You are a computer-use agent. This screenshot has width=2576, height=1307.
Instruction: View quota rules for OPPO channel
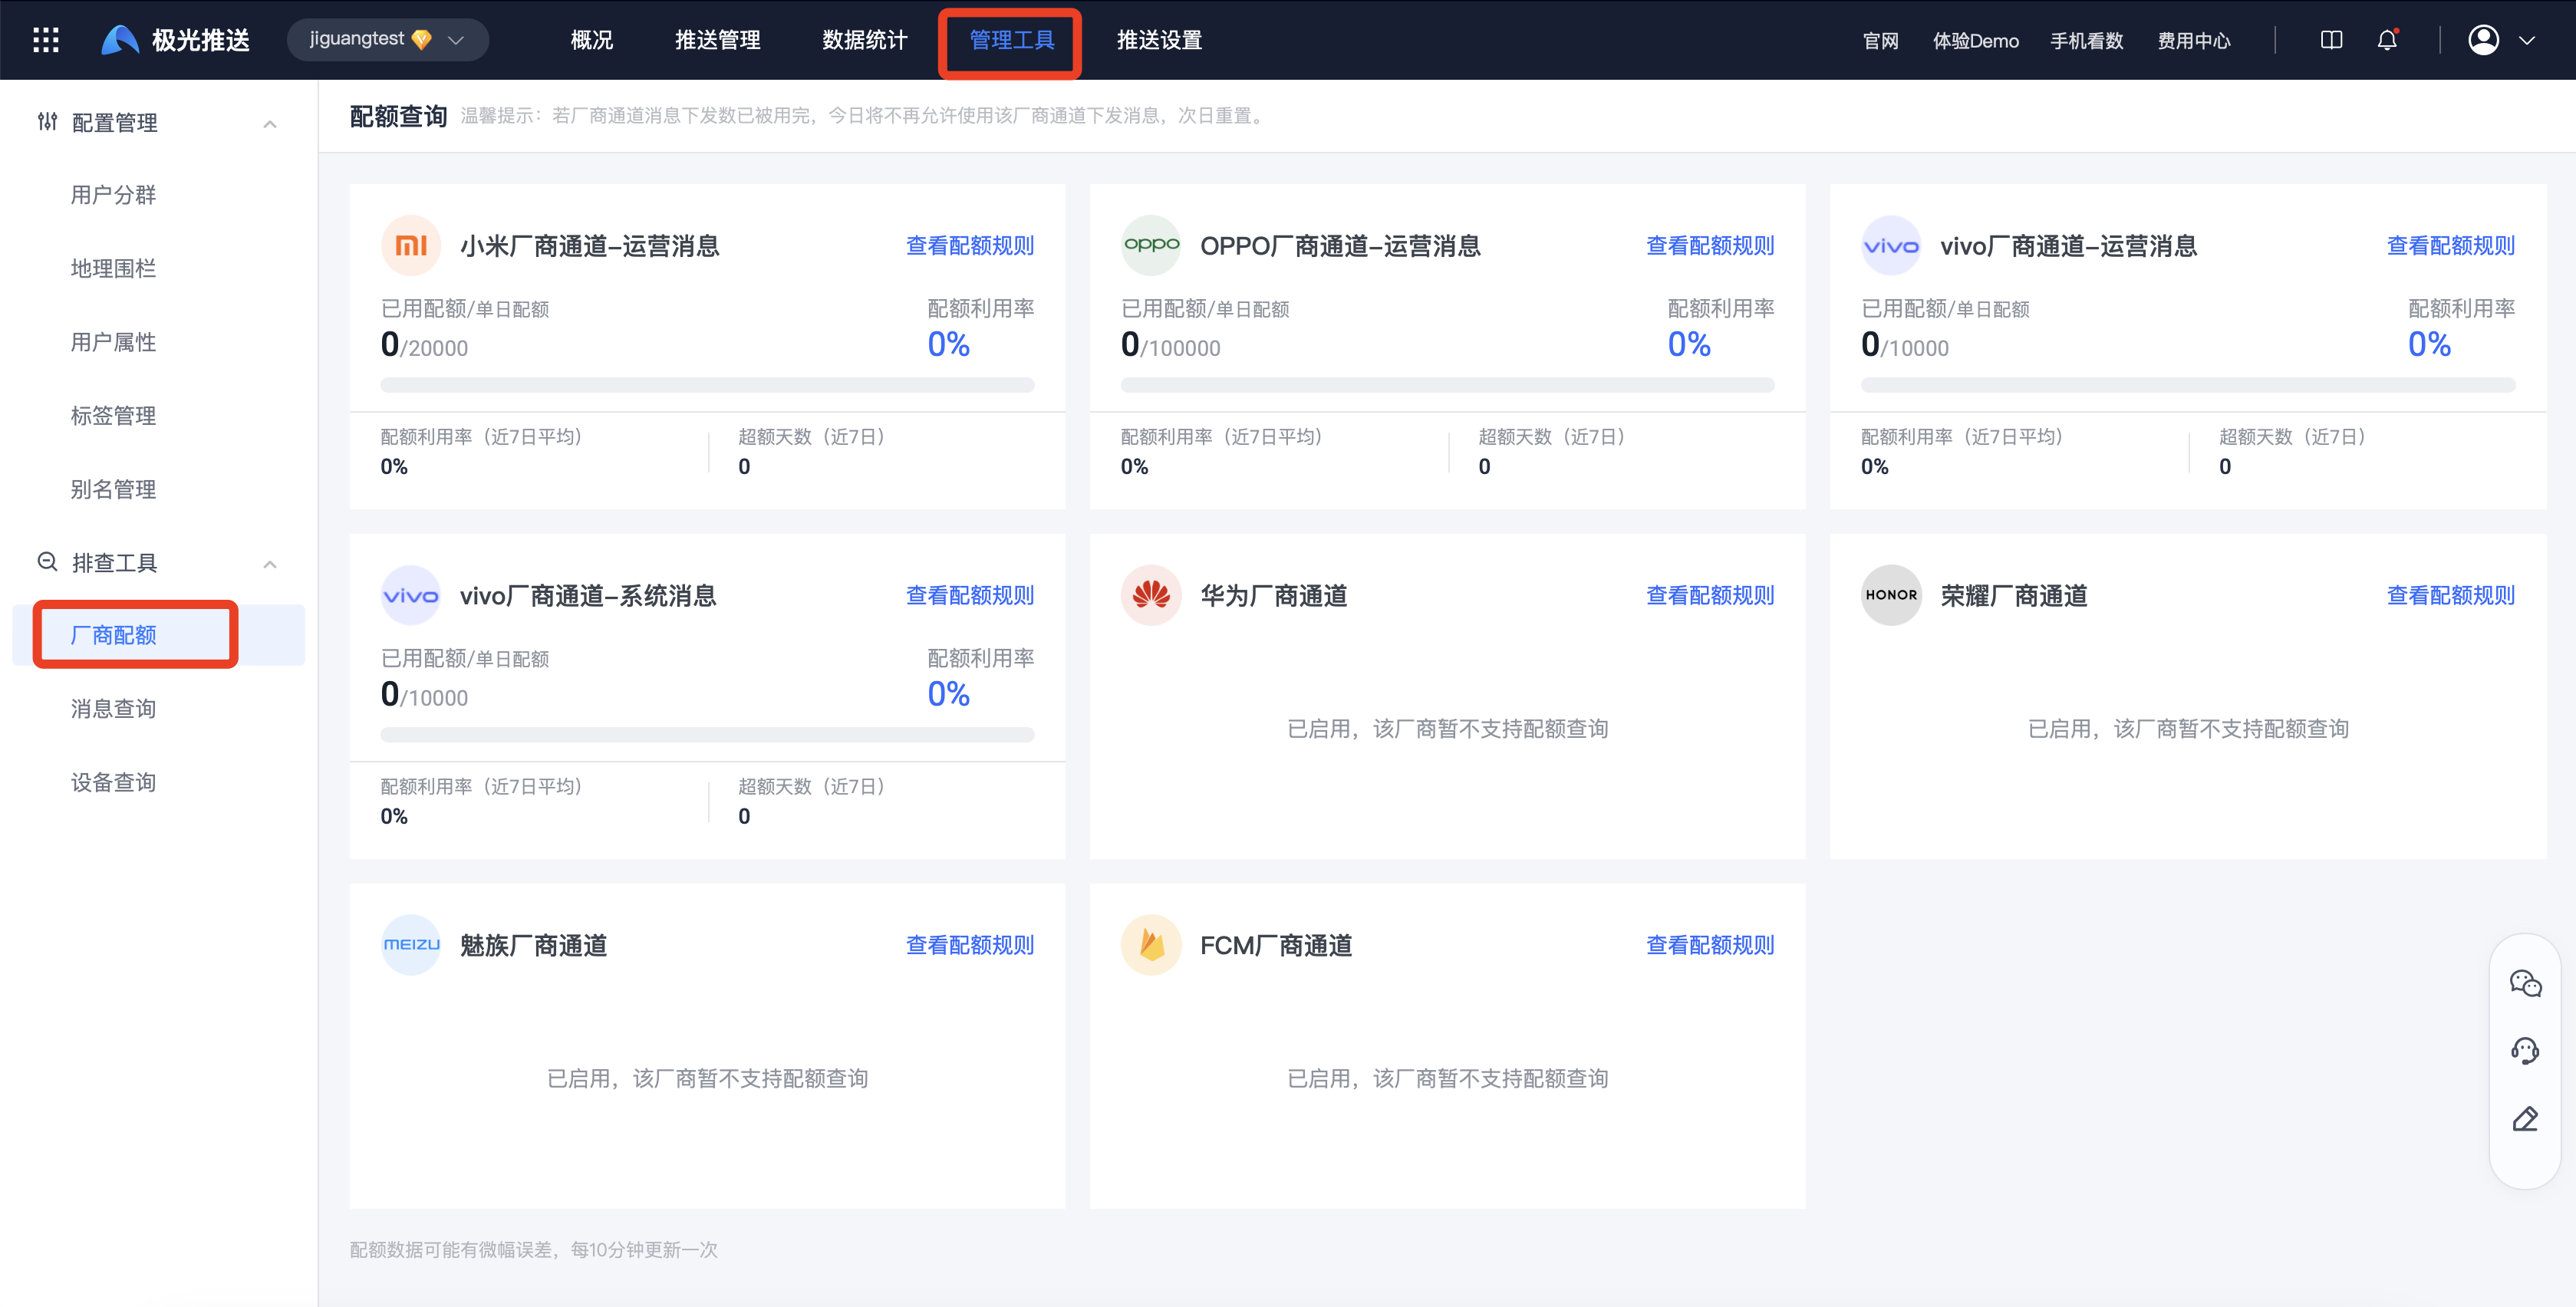point(1709,245)
